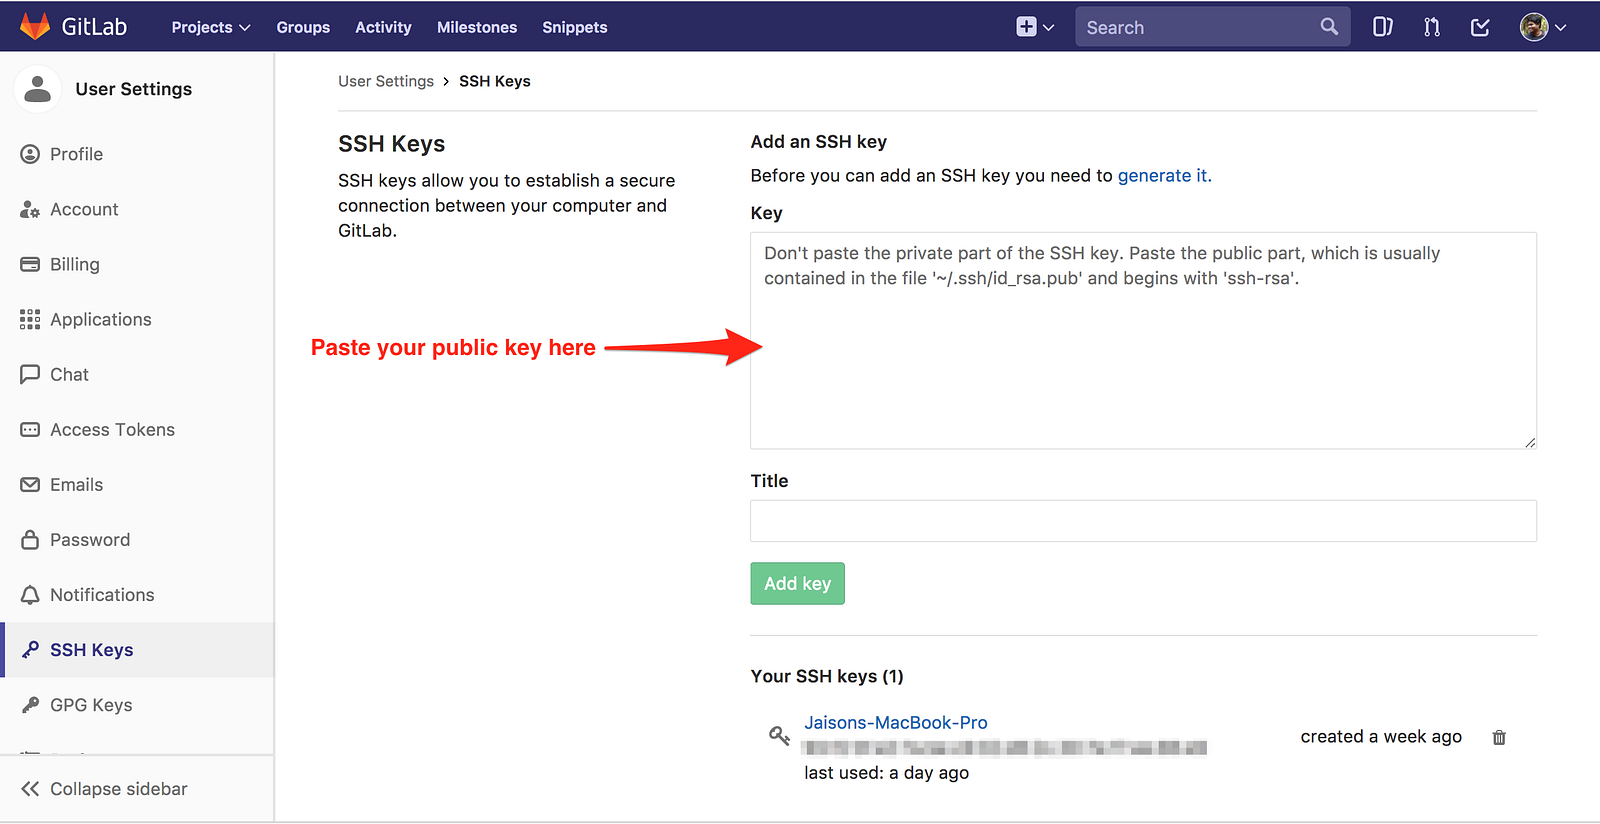Click the blurred key fingerprint text
This screenshot has width=1600, height=824.
(1005, 748)
